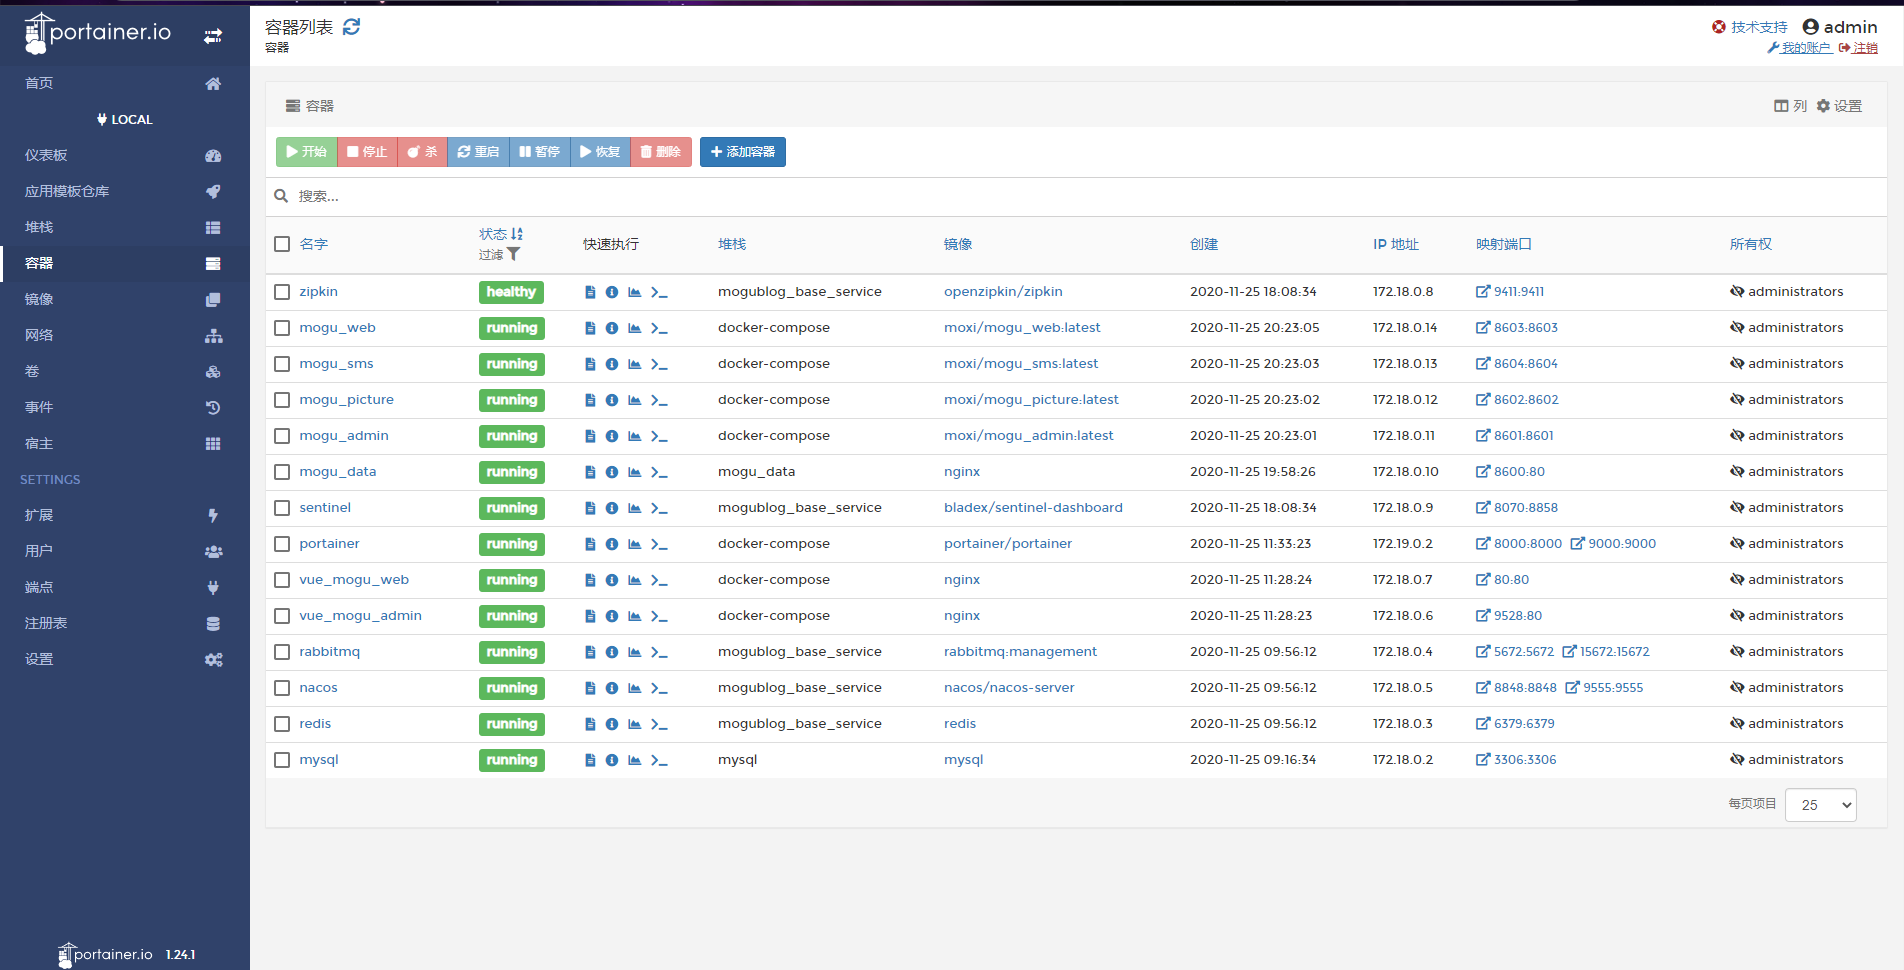Click the 注销 logout link
The width and height of the screenshot is (1904, 970).
1858,48
